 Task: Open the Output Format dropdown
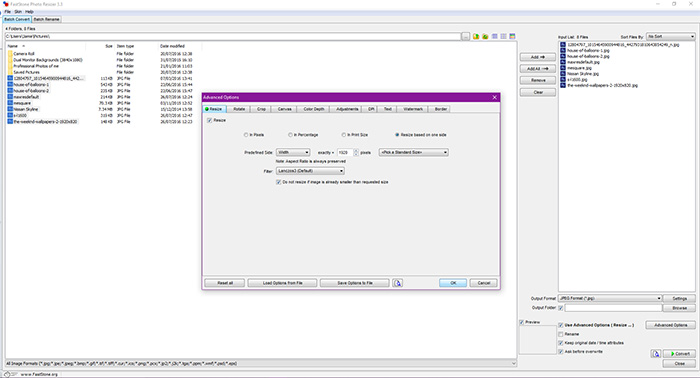(610, 298)
